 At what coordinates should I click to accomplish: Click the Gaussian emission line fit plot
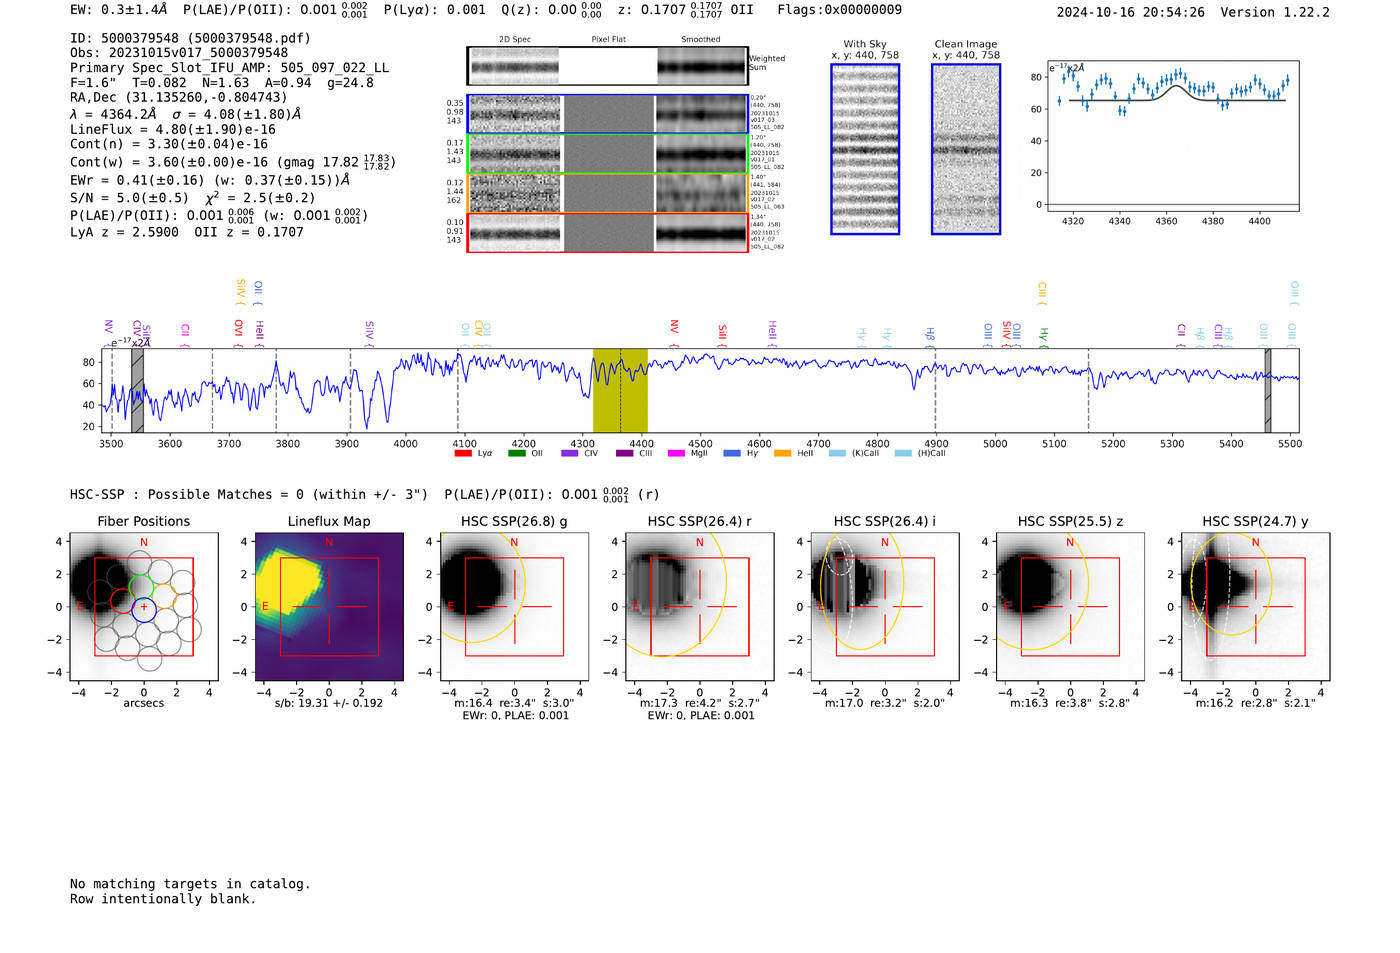tap(1172, 136)
